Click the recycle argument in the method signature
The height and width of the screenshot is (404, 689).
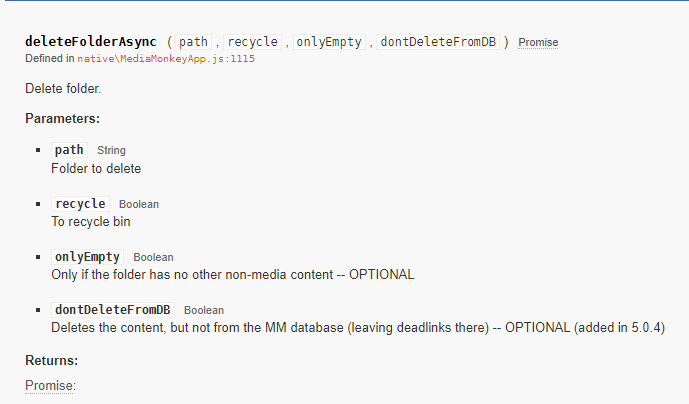click(x=252, y=42)
